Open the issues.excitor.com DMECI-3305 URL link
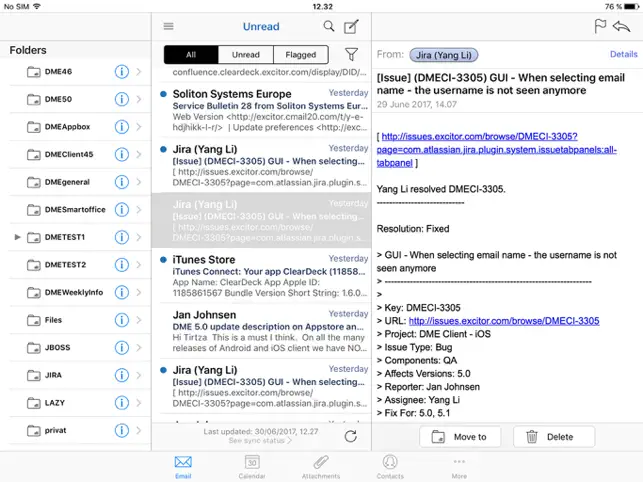Image resolution: width=643 pixels, height=482 pixels. point(504,321)
